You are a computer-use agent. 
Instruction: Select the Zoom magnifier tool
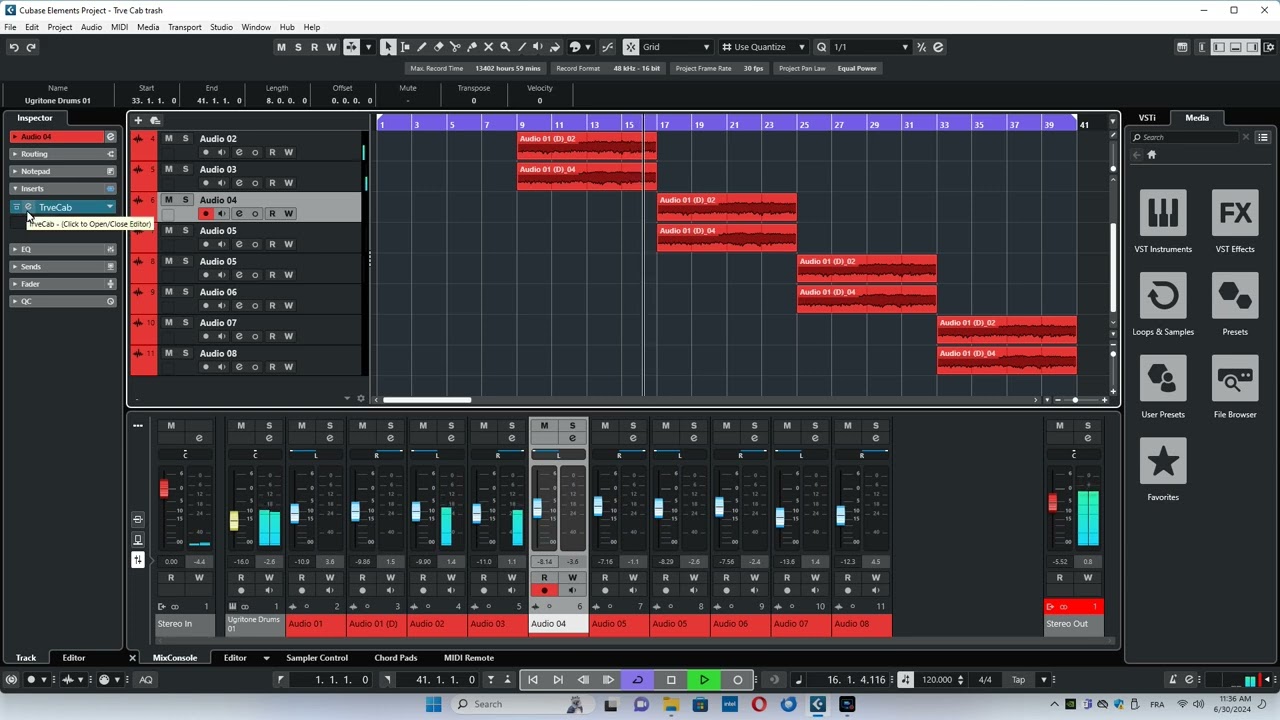coord(505,47)
